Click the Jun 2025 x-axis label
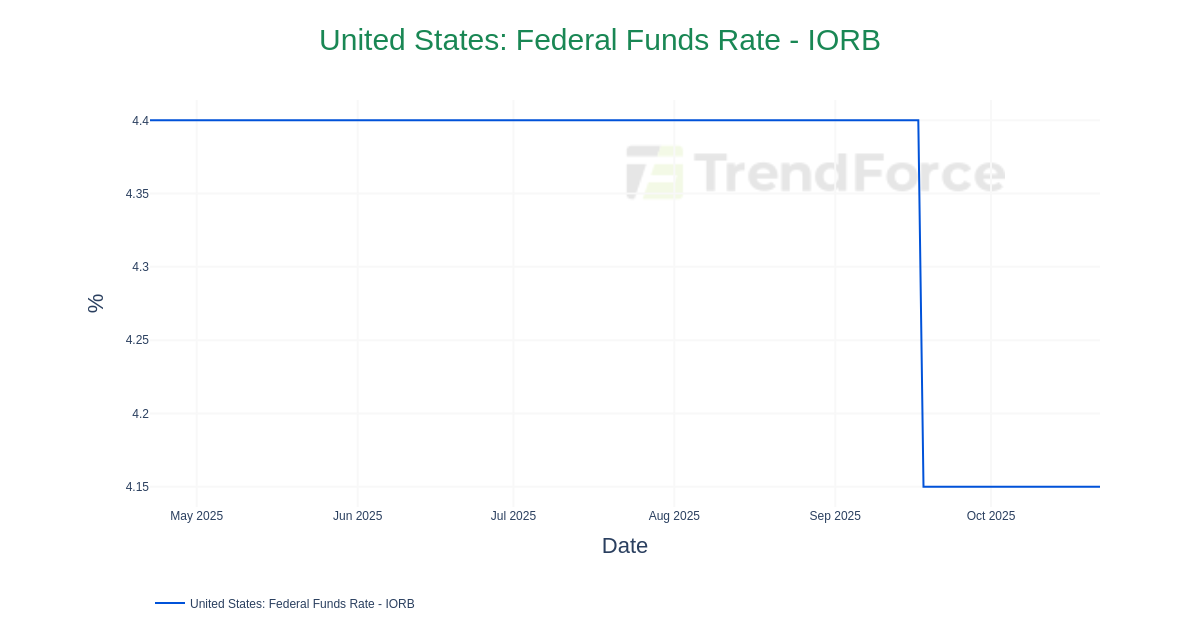The width and height of the screenshot is (1200, 630). (x=357, y=516)
